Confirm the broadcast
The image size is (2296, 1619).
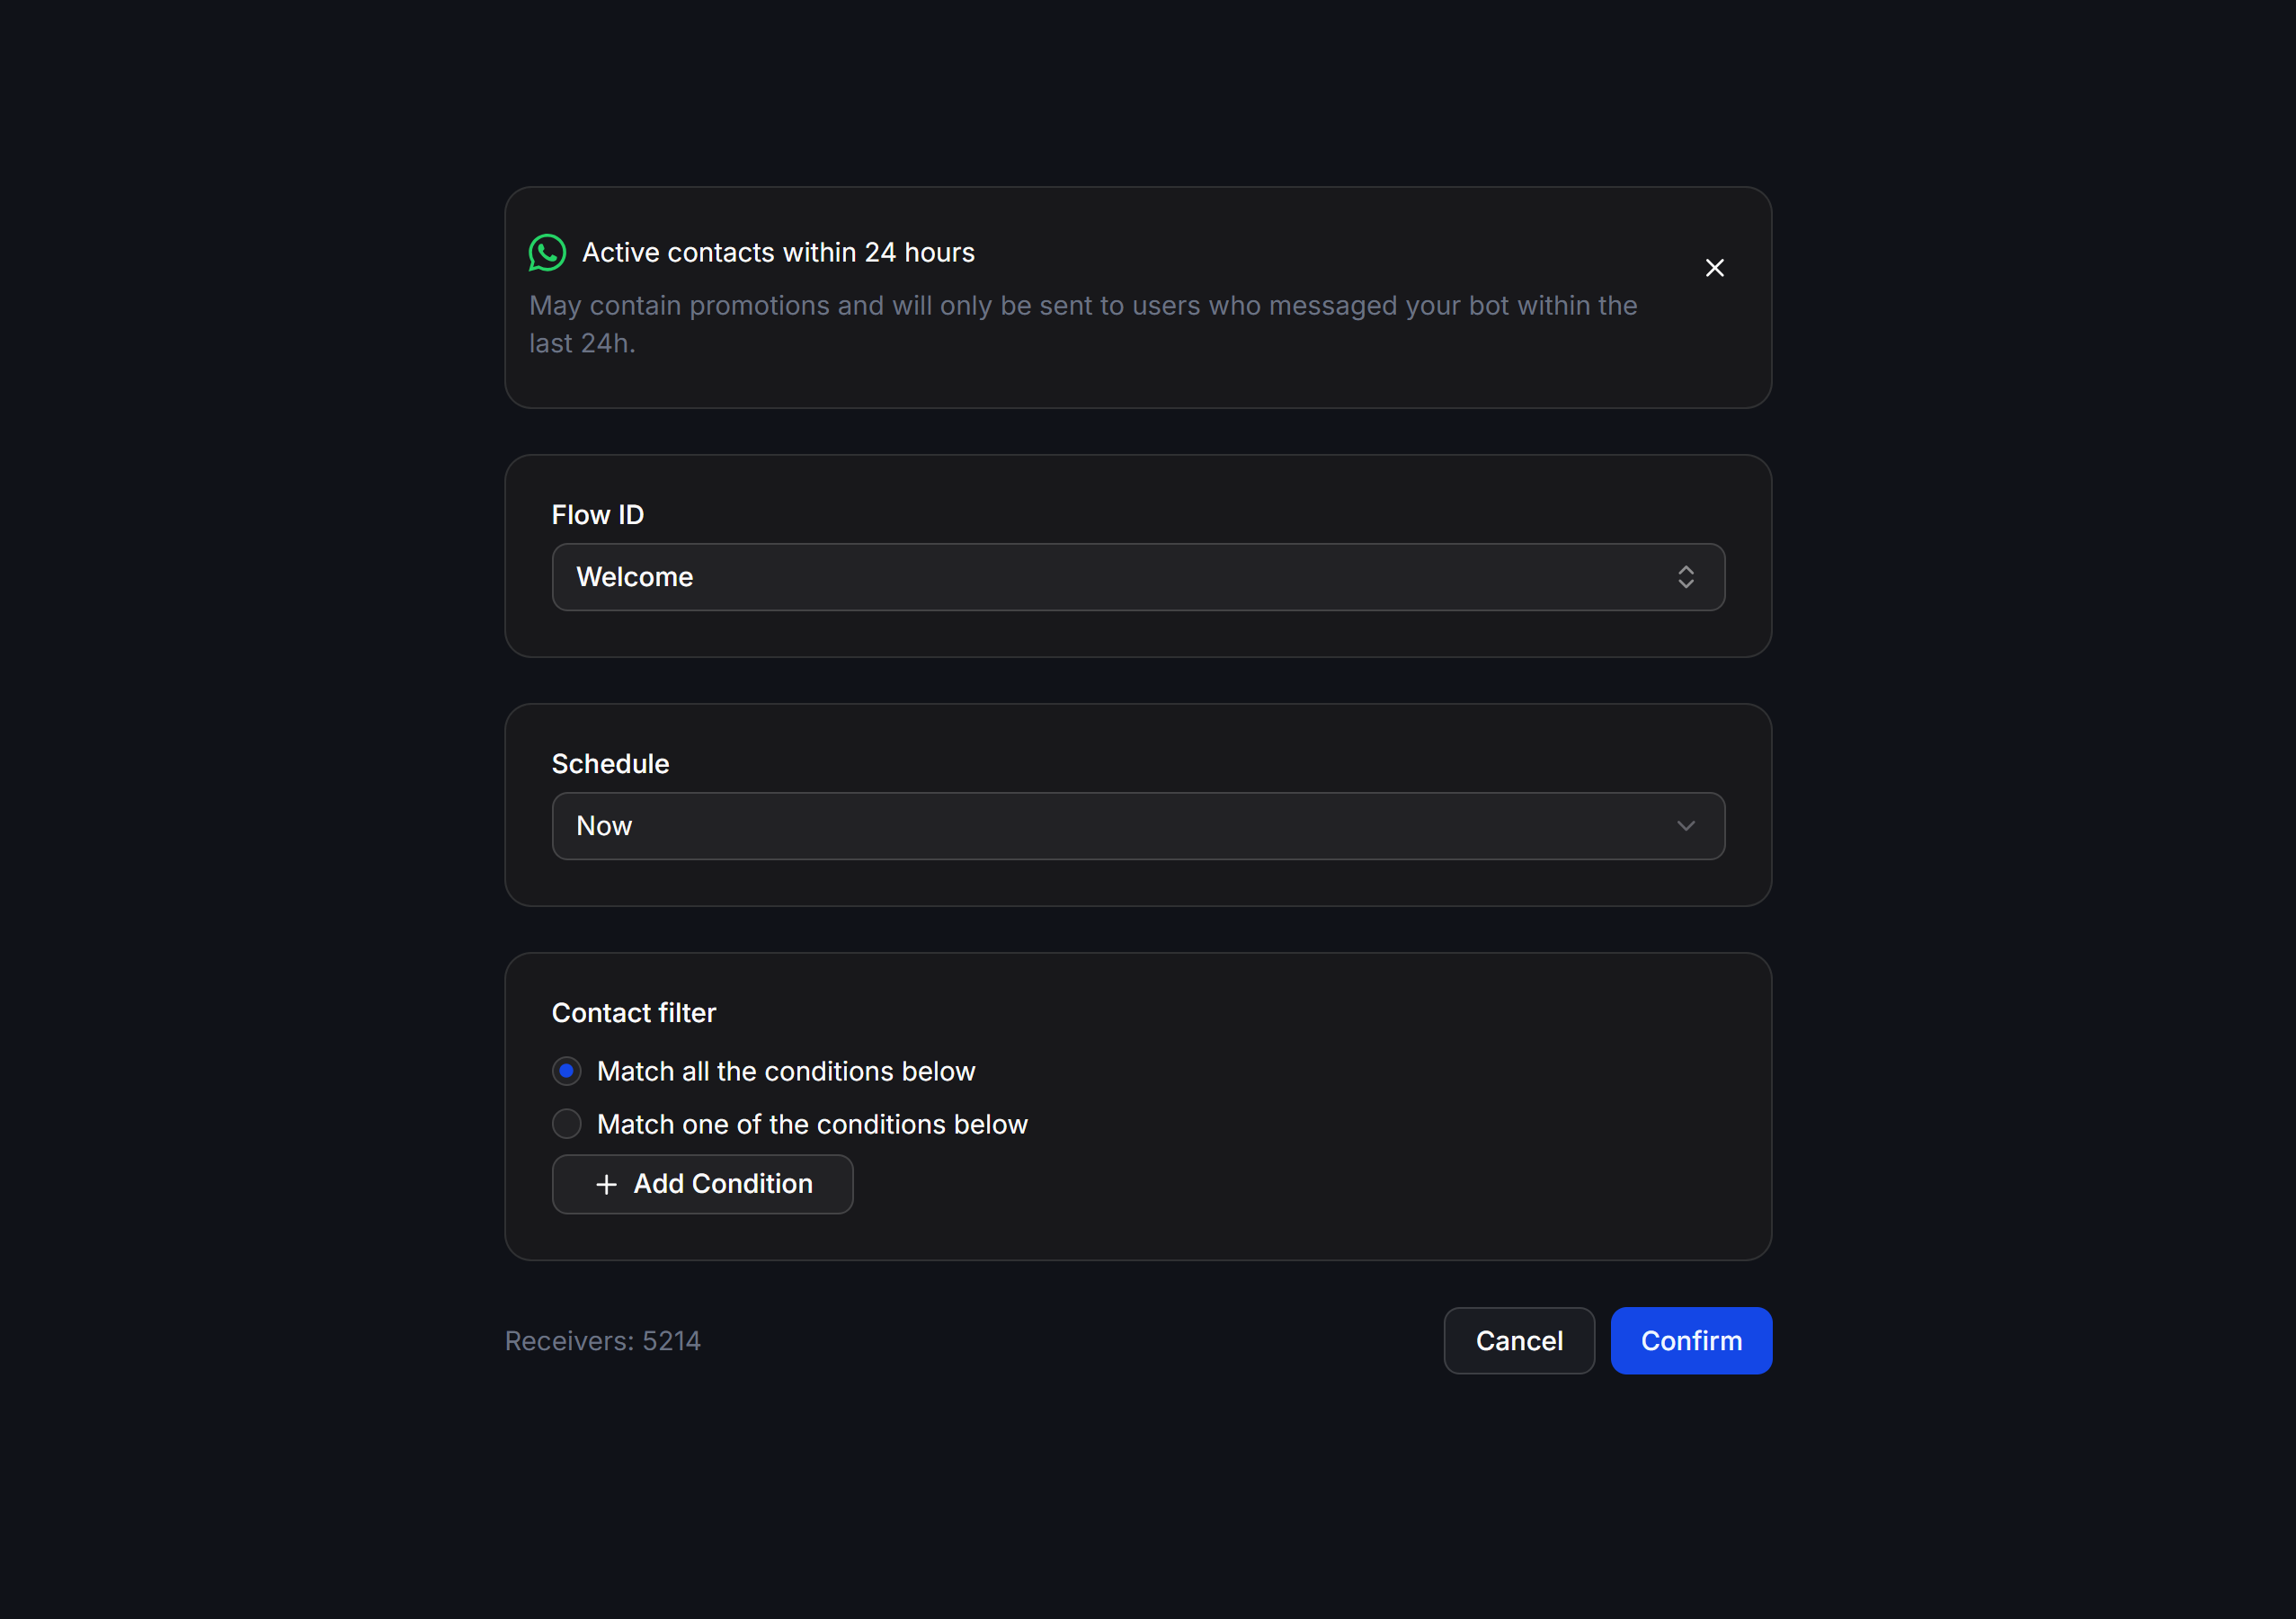click(x=1691, y=1340)
